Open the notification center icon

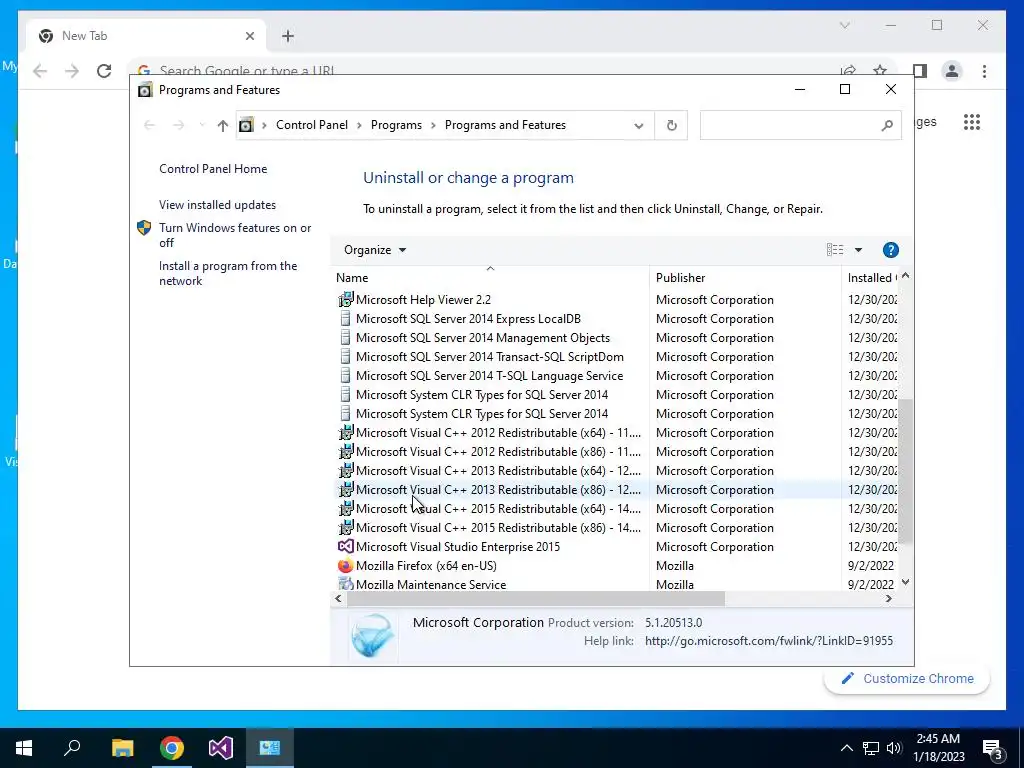pos(993,748)
